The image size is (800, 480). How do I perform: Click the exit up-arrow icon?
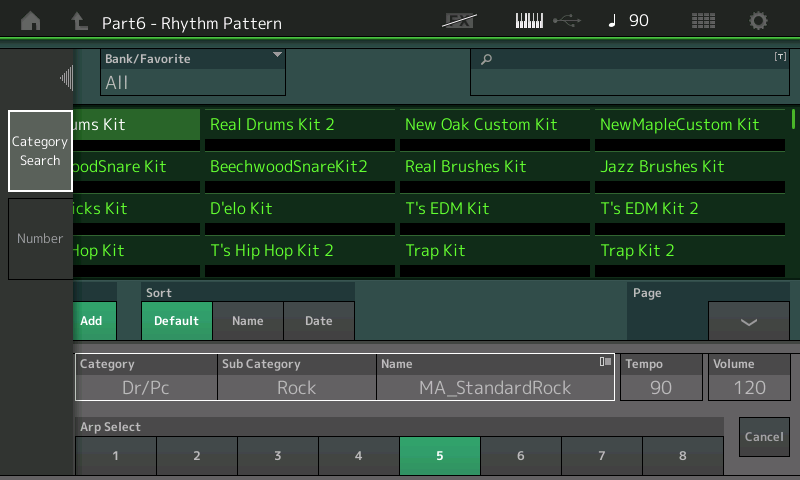click(80, 21)
